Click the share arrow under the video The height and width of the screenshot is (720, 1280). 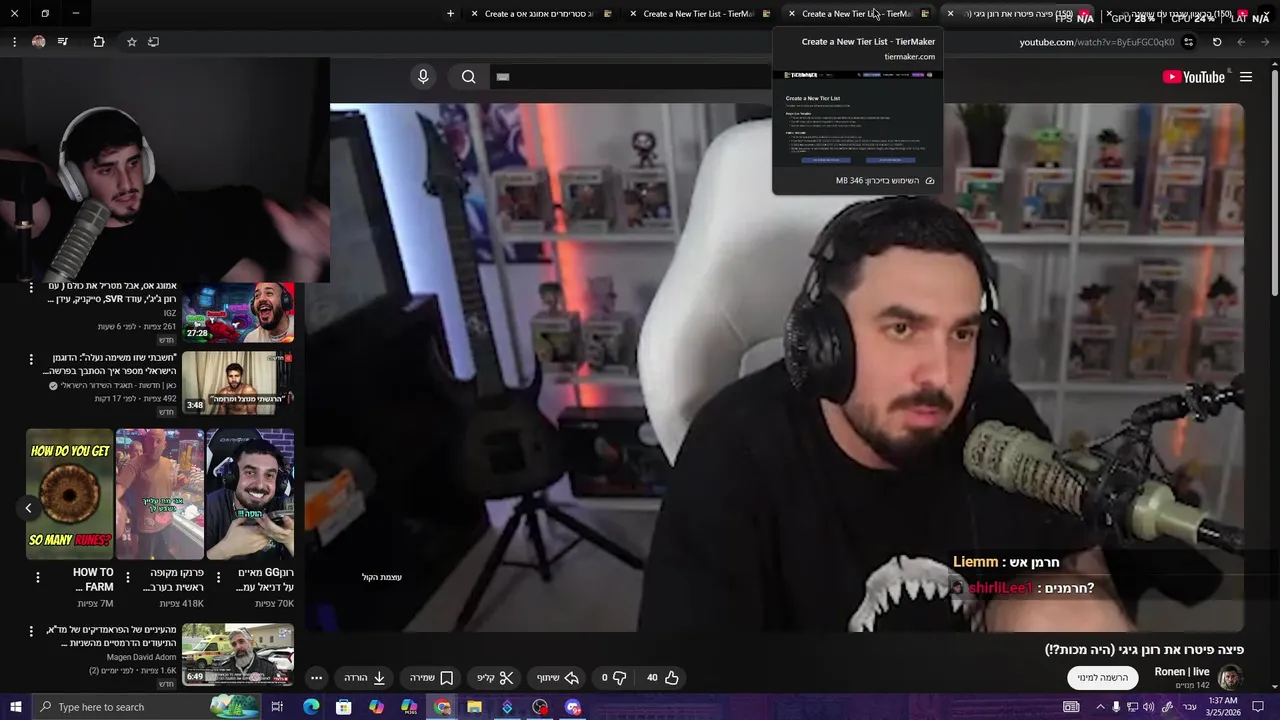[x=558, y=678]
